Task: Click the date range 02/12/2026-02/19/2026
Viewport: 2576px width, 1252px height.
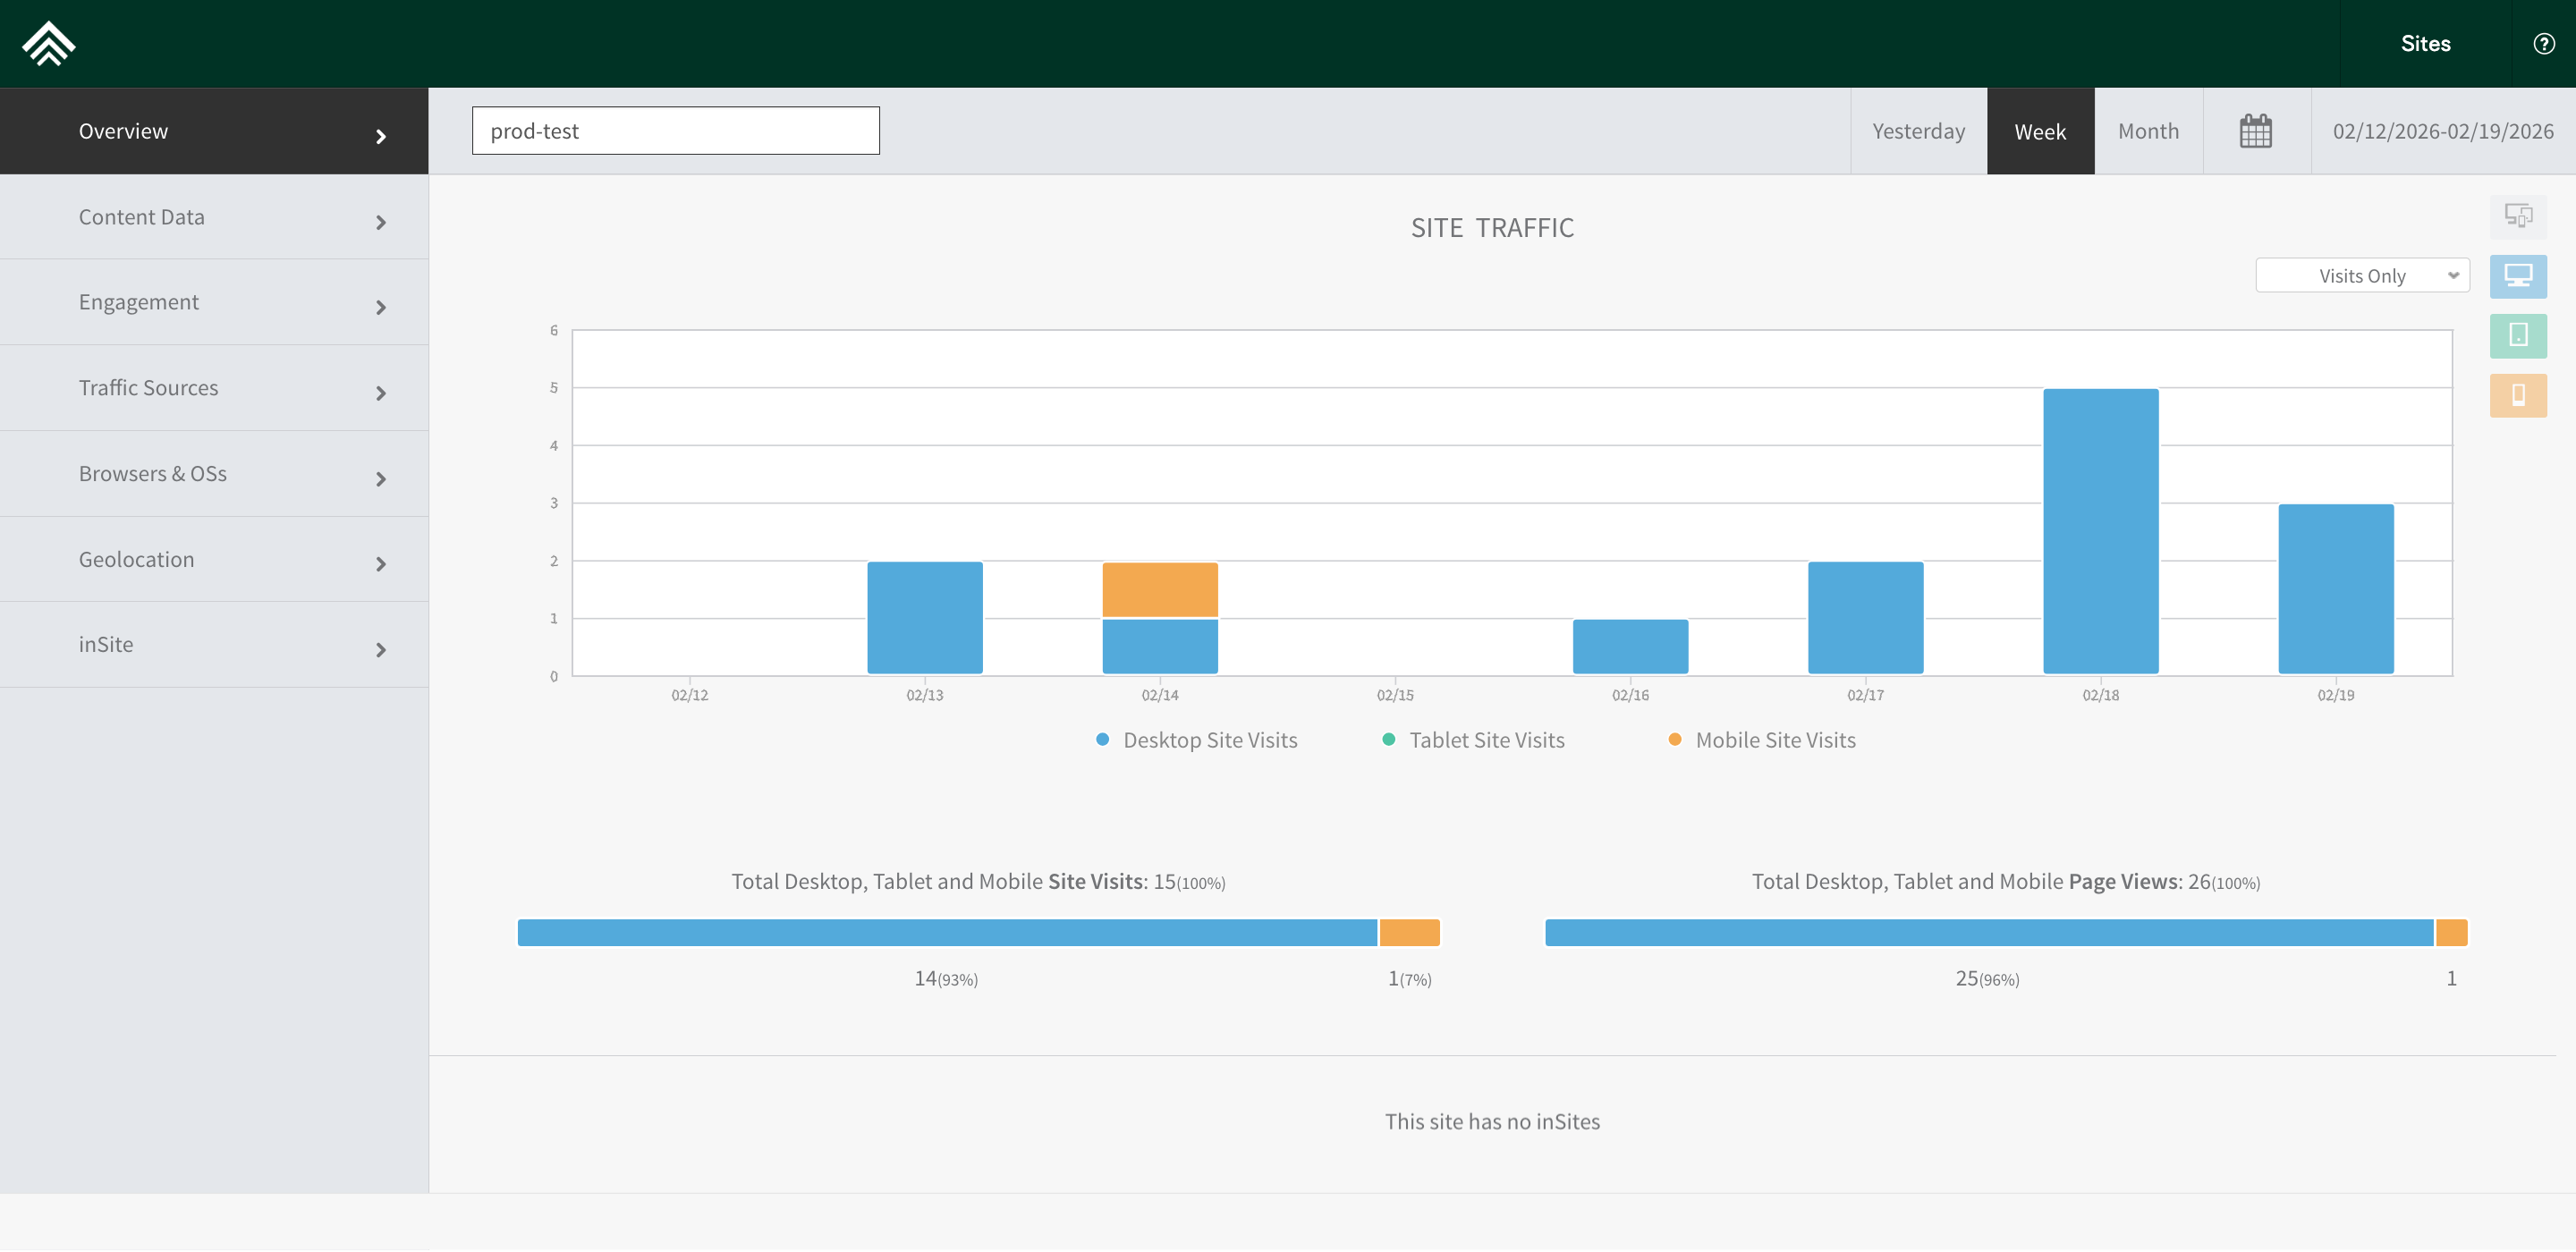Action: pyautogui.click(x=2442, y=131)
